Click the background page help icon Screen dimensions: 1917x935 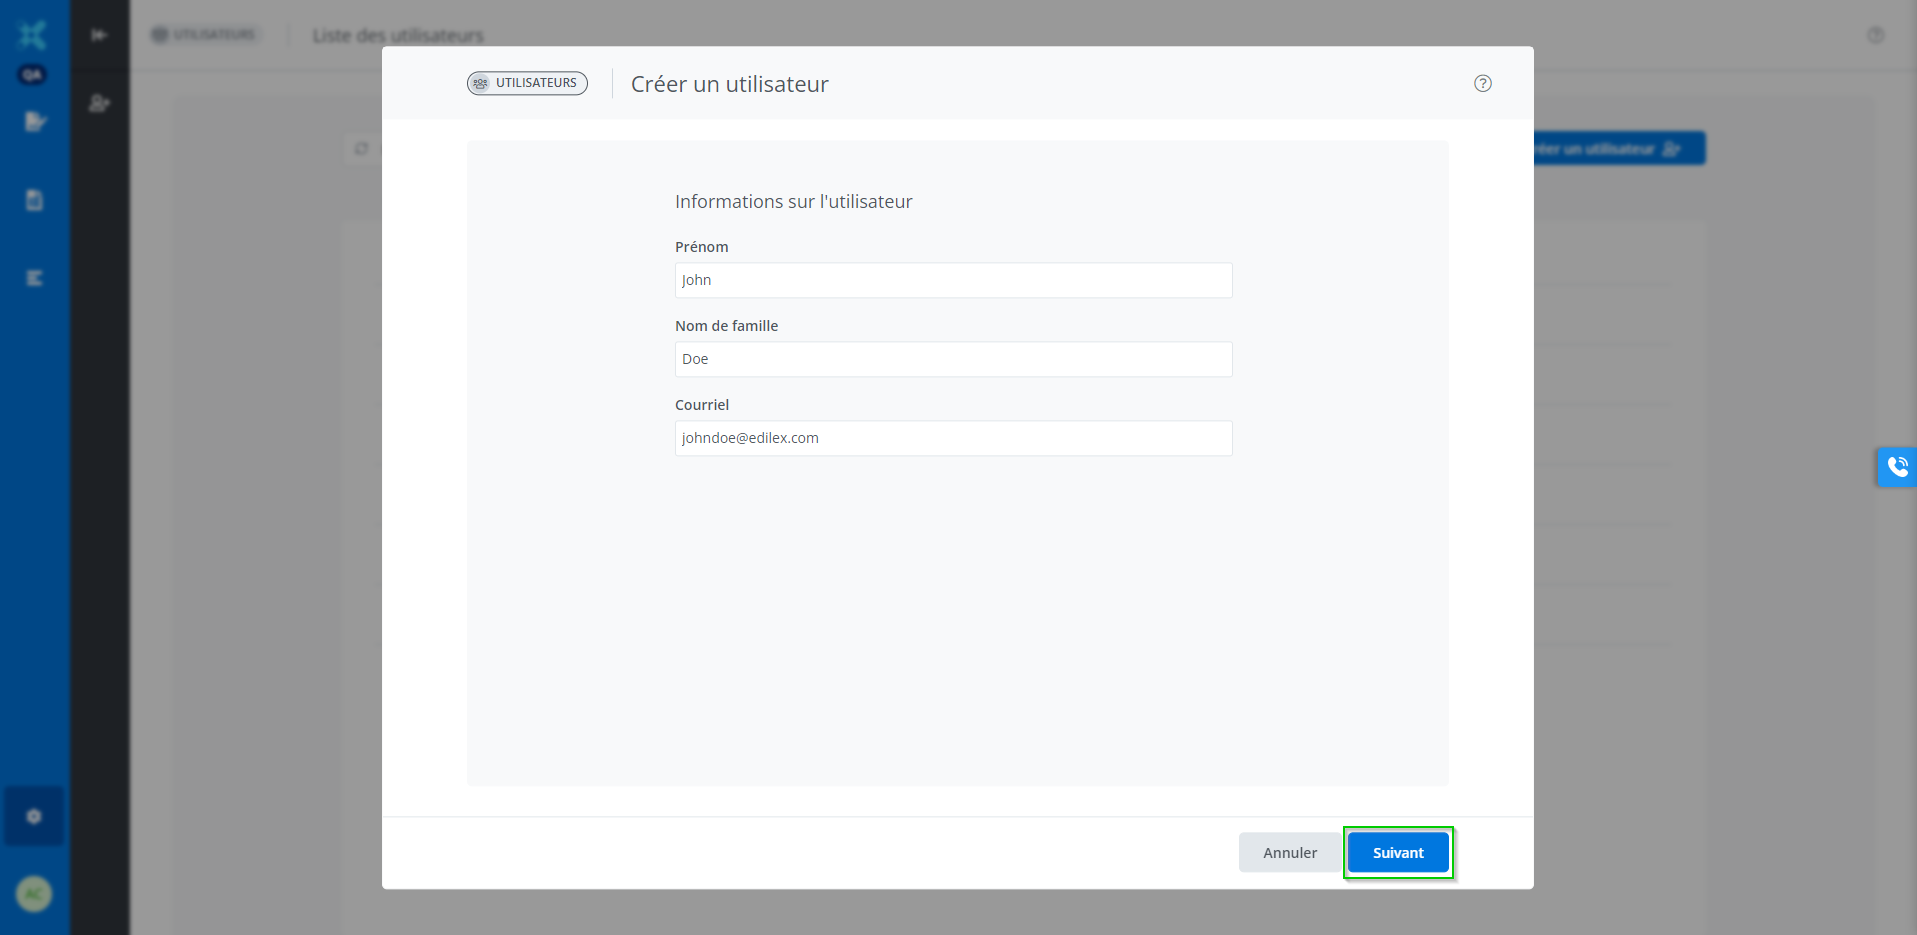pyautogui.click(x=1875, y=35)
